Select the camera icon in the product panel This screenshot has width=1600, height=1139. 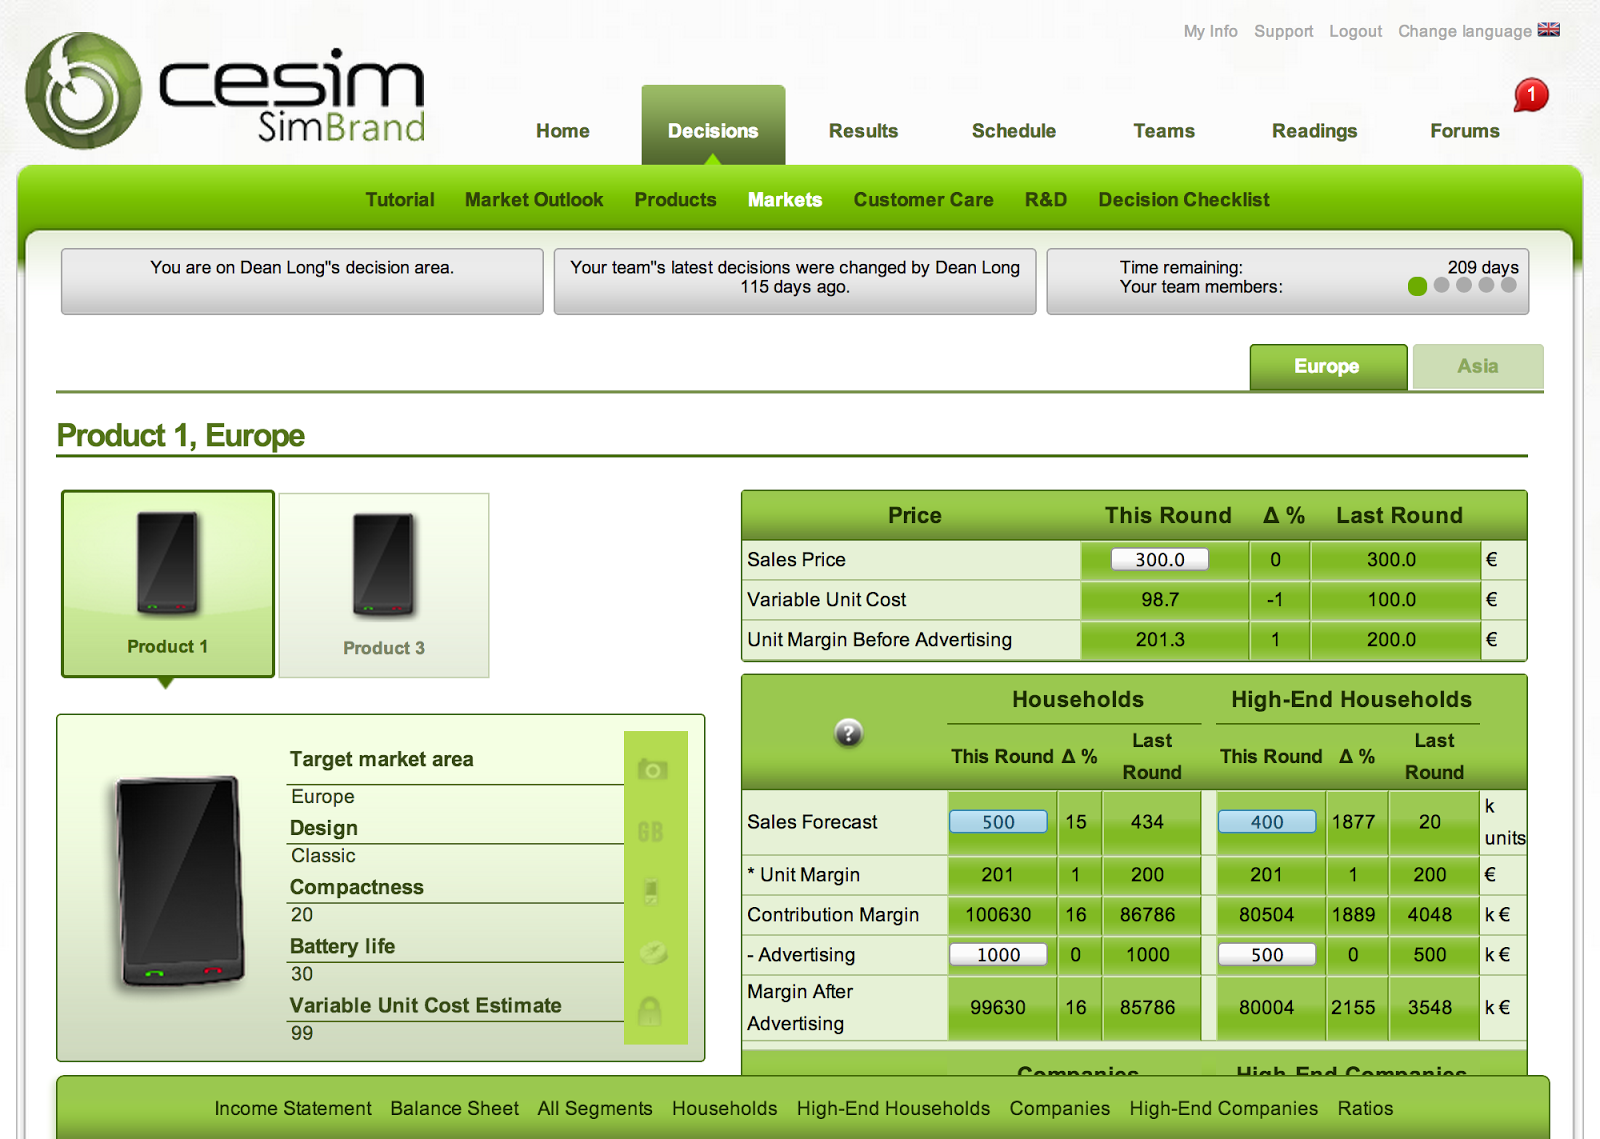[655, 770]
